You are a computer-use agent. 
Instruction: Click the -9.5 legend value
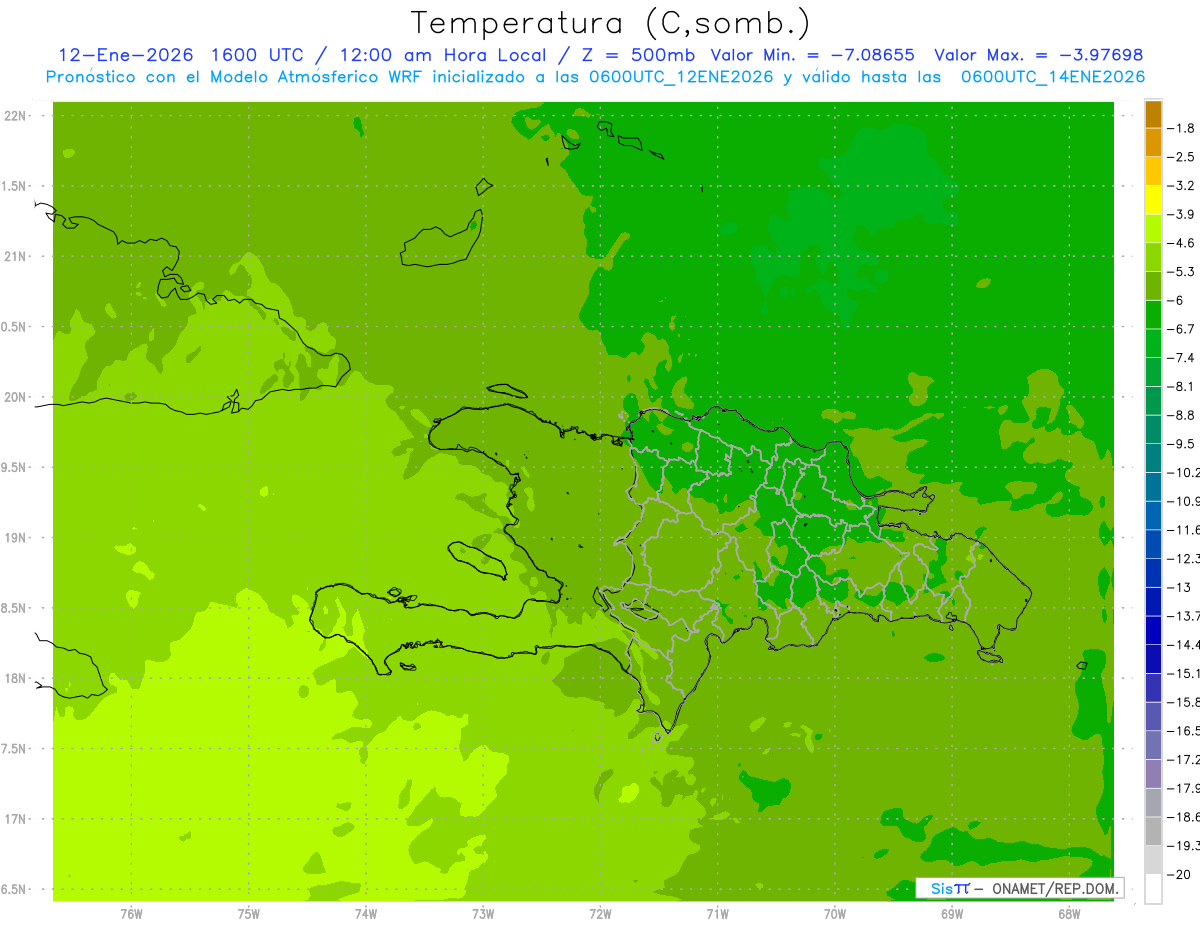pos(1182,444)
